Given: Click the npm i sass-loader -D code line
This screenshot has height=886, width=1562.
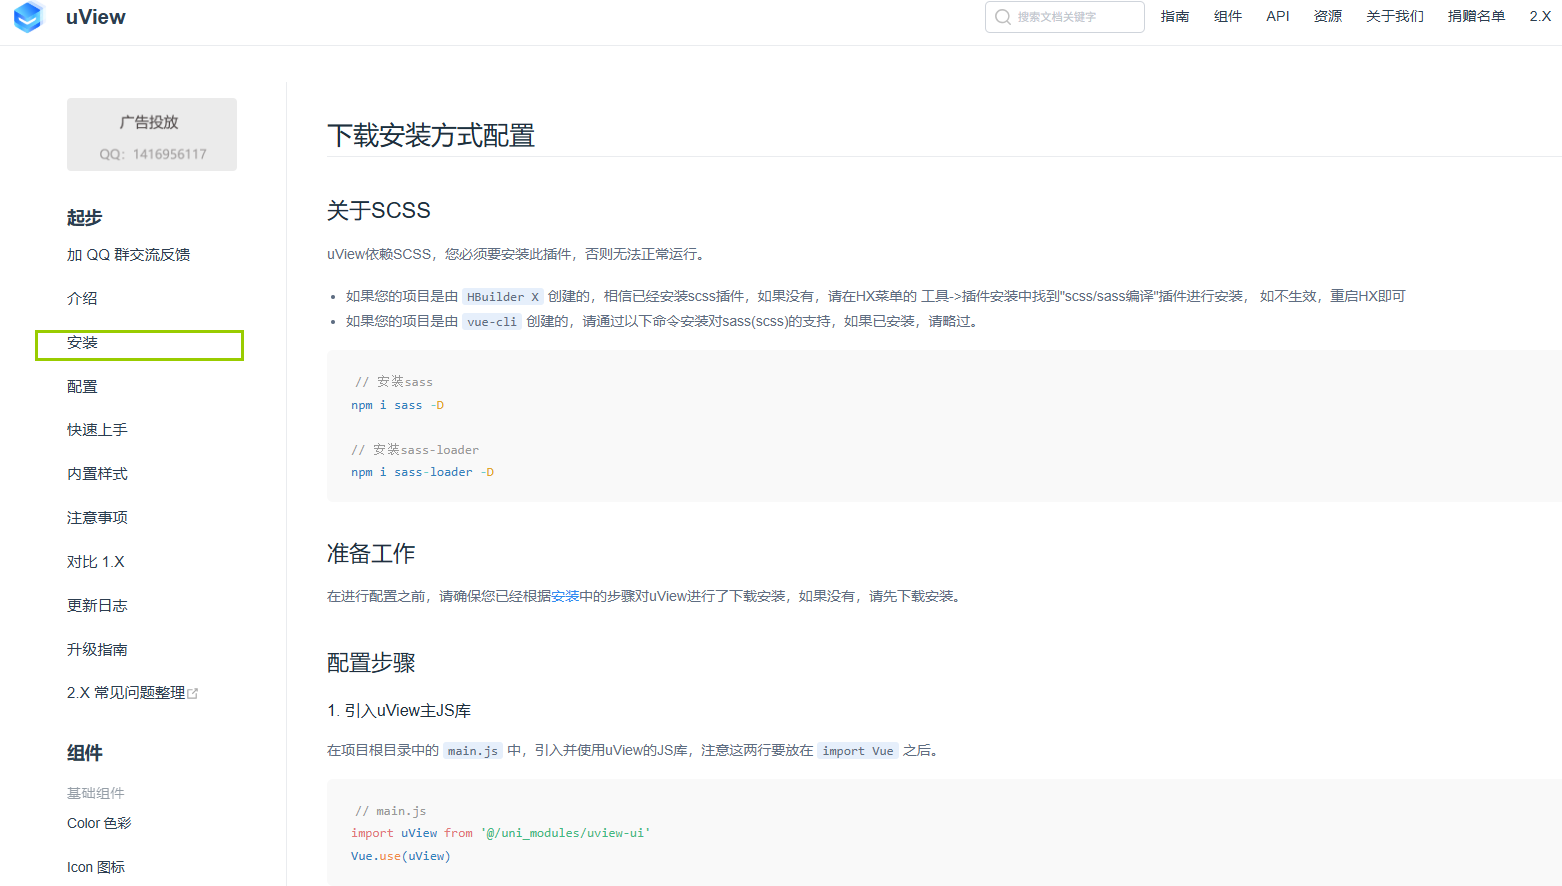Looking at the screenshot, I should click(x=422, y=472).
